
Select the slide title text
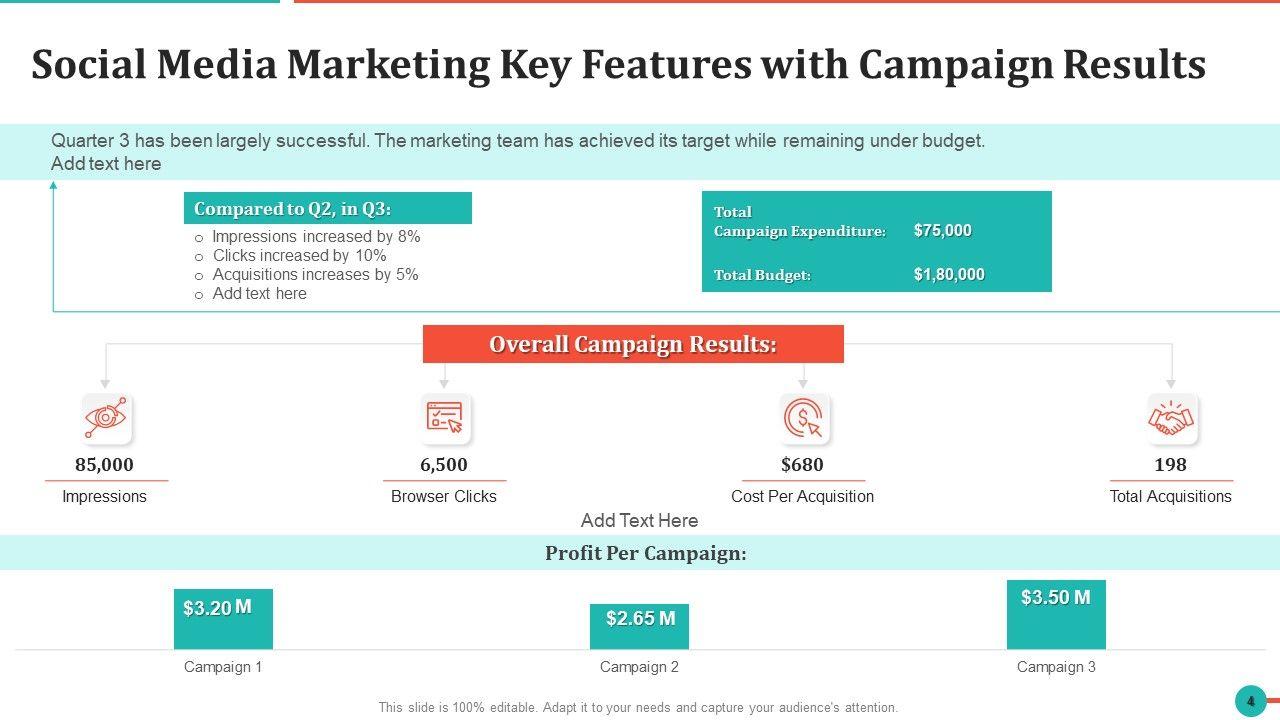click(x=618, y=65)
